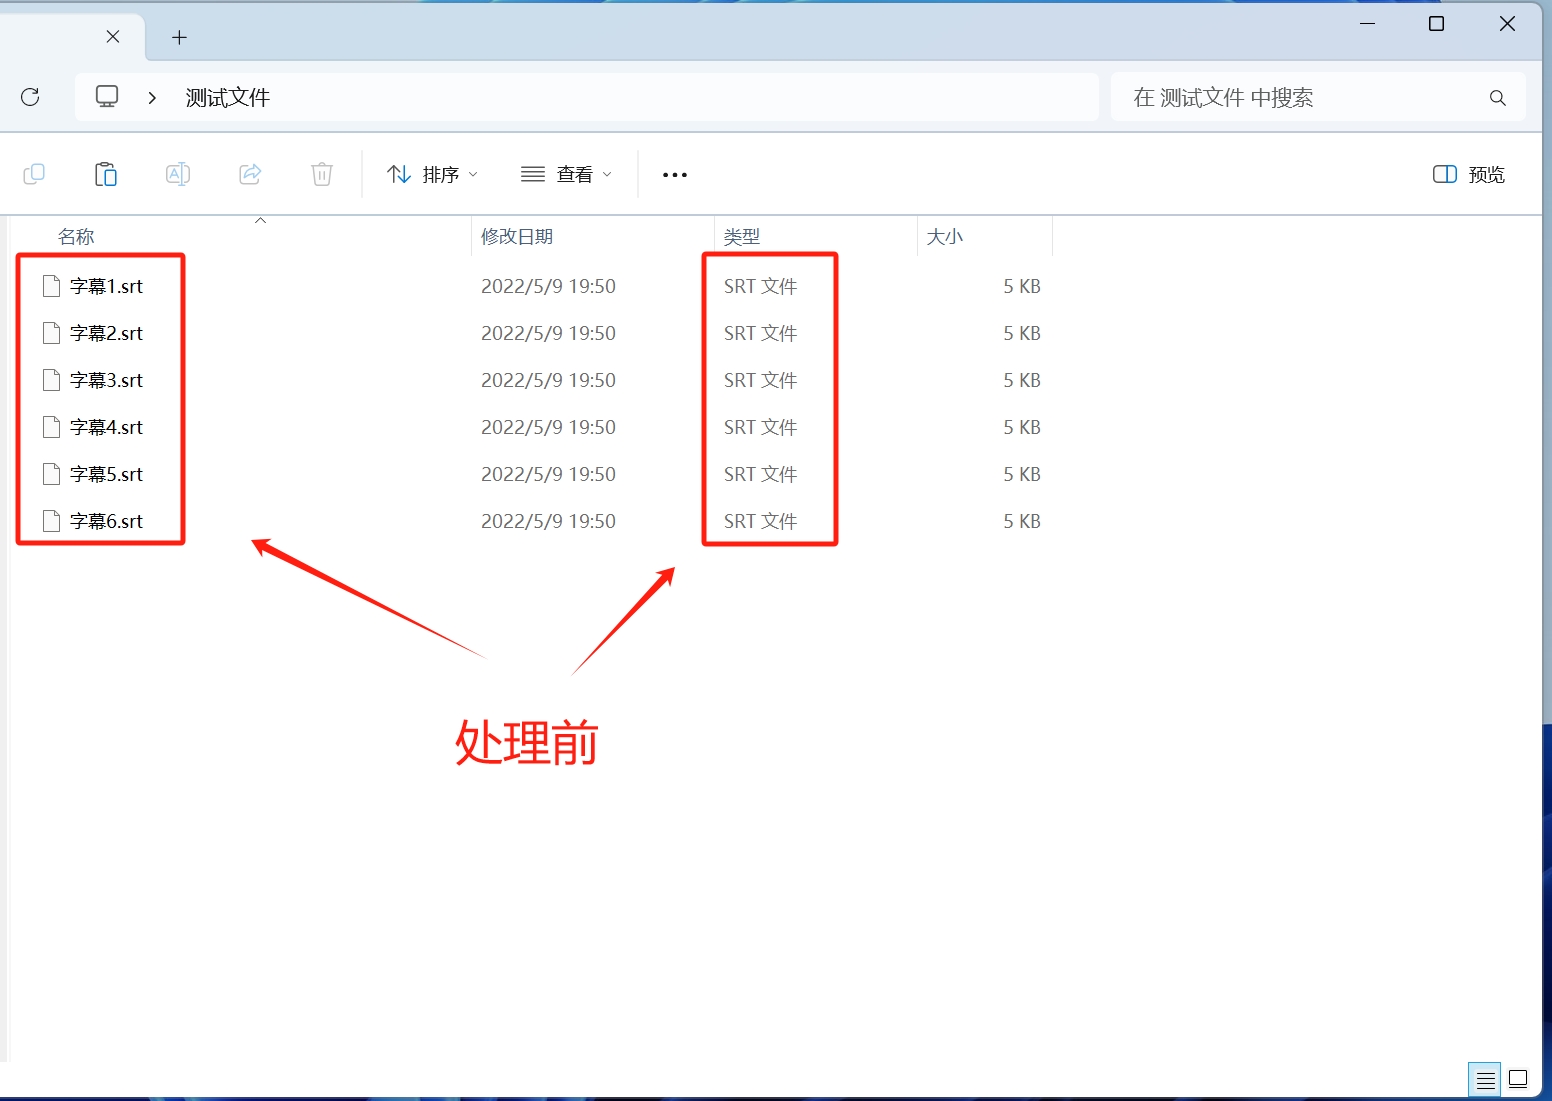This screenshot has height=1101, width=1552.
Task: Click the This PC monitor icon
Action: click(107, 97)
